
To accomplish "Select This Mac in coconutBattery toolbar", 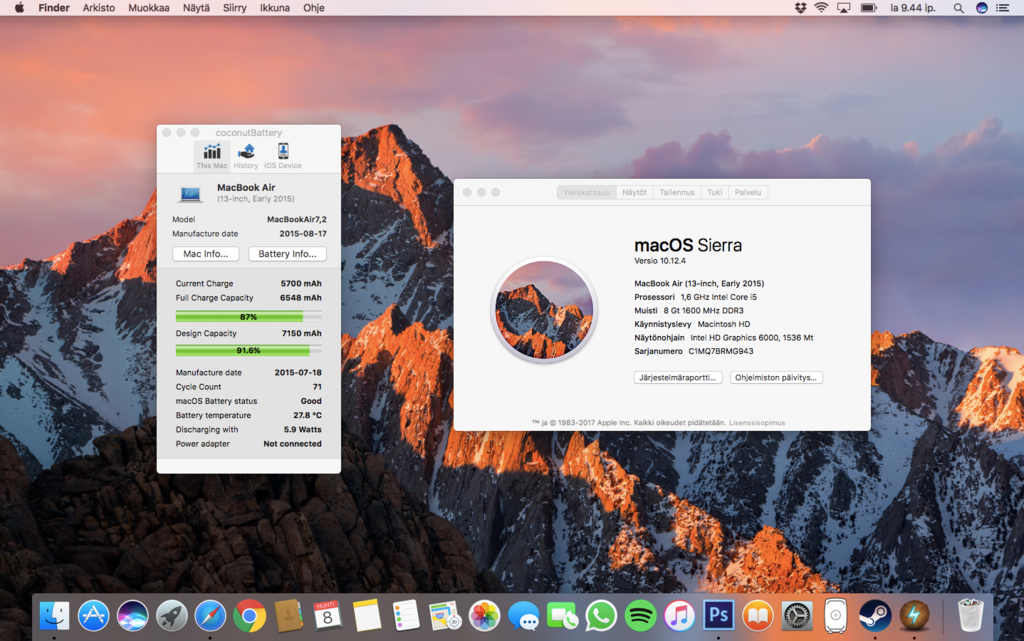I will pos(212,157).
